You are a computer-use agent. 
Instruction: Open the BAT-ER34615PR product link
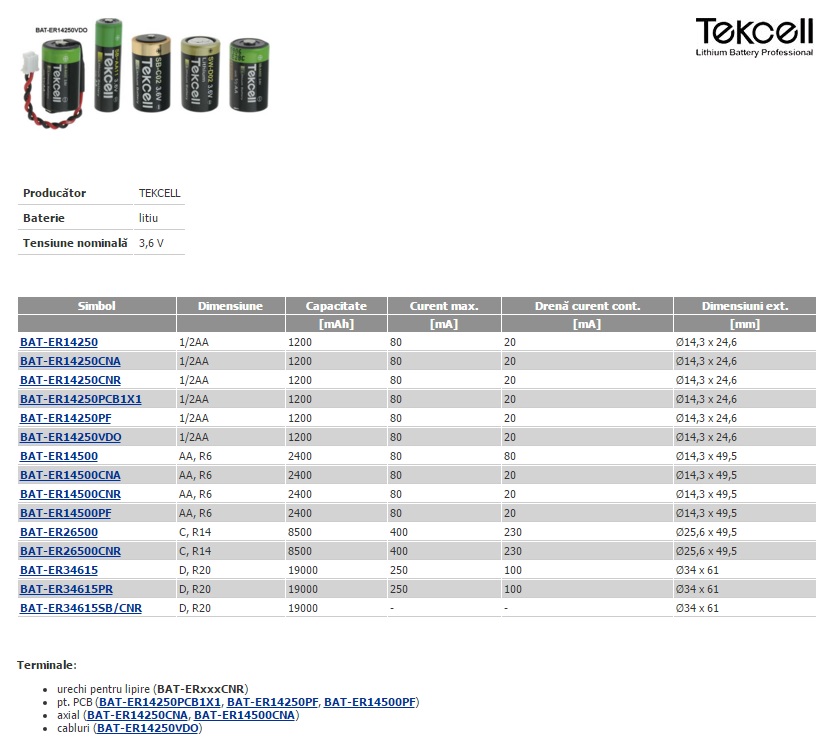(66, 589)
